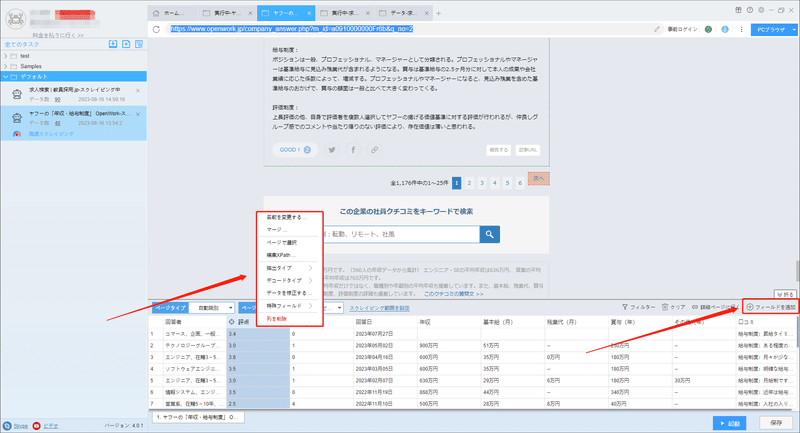Click the crab avatar profile icon
Screen dimensions: 800x433
(15, 19)
